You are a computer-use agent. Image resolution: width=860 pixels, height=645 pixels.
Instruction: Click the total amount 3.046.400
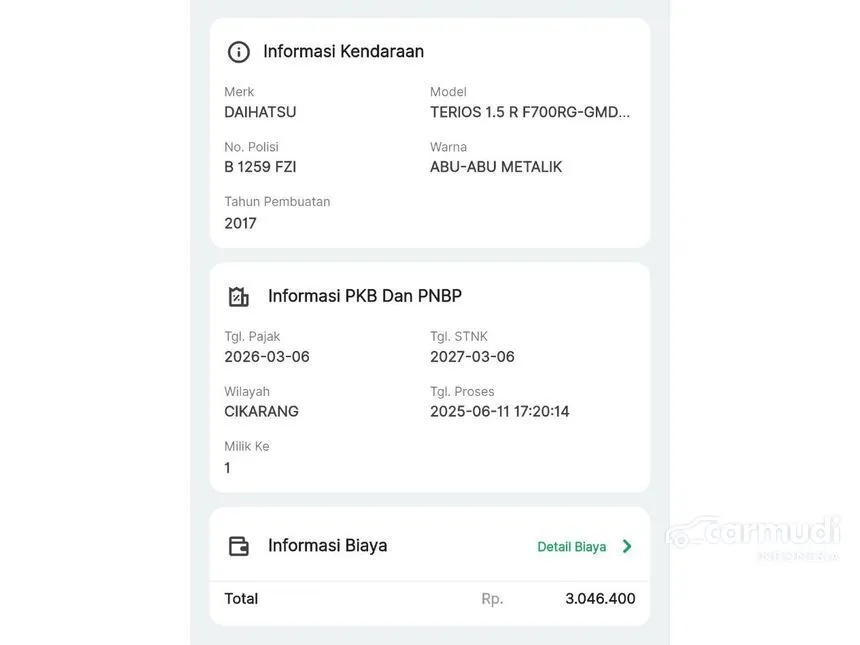click(x=600, y=599)
